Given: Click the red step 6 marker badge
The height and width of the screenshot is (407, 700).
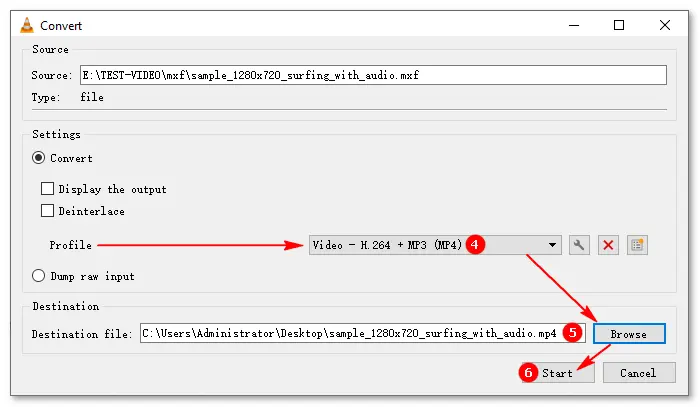Looking at the screenshot, I should (527, 372).
